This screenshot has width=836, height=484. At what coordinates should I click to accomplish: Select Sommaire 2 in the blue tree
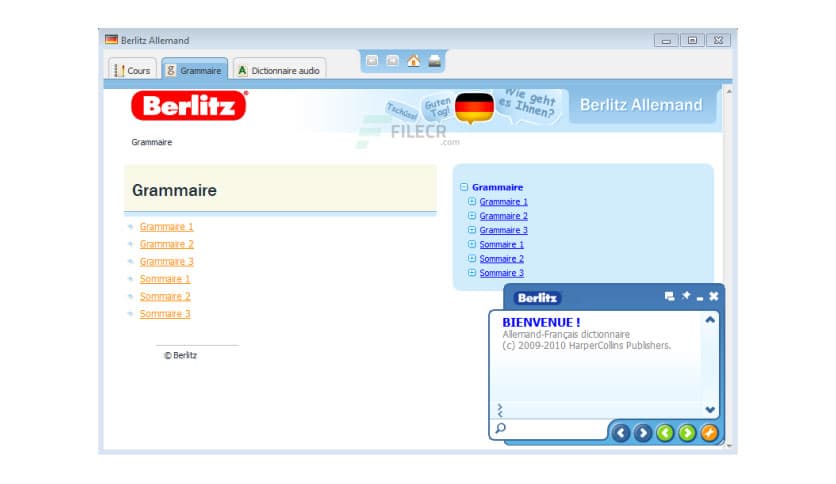pos(501,259)
